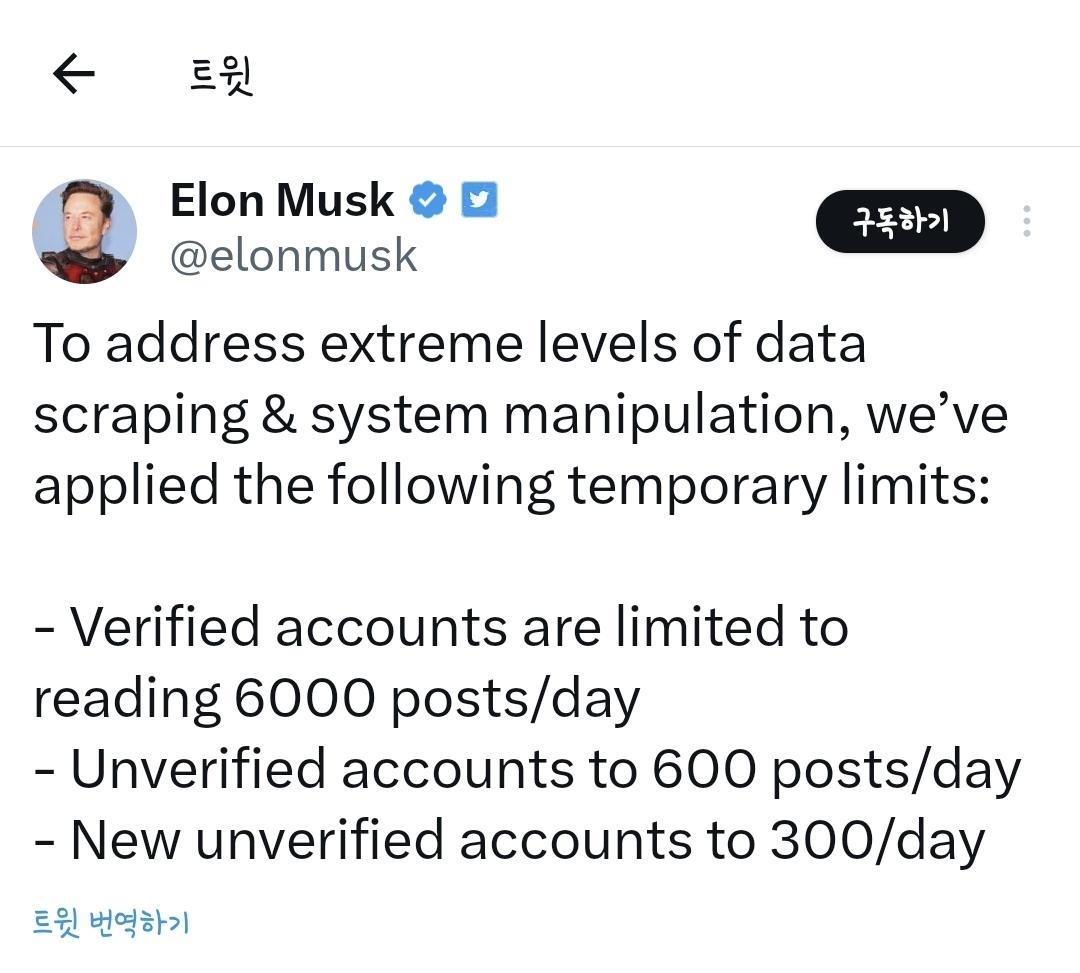Click the blue verified checkmark badge
Screen dimensions: 1080x973
pos(428,200)
